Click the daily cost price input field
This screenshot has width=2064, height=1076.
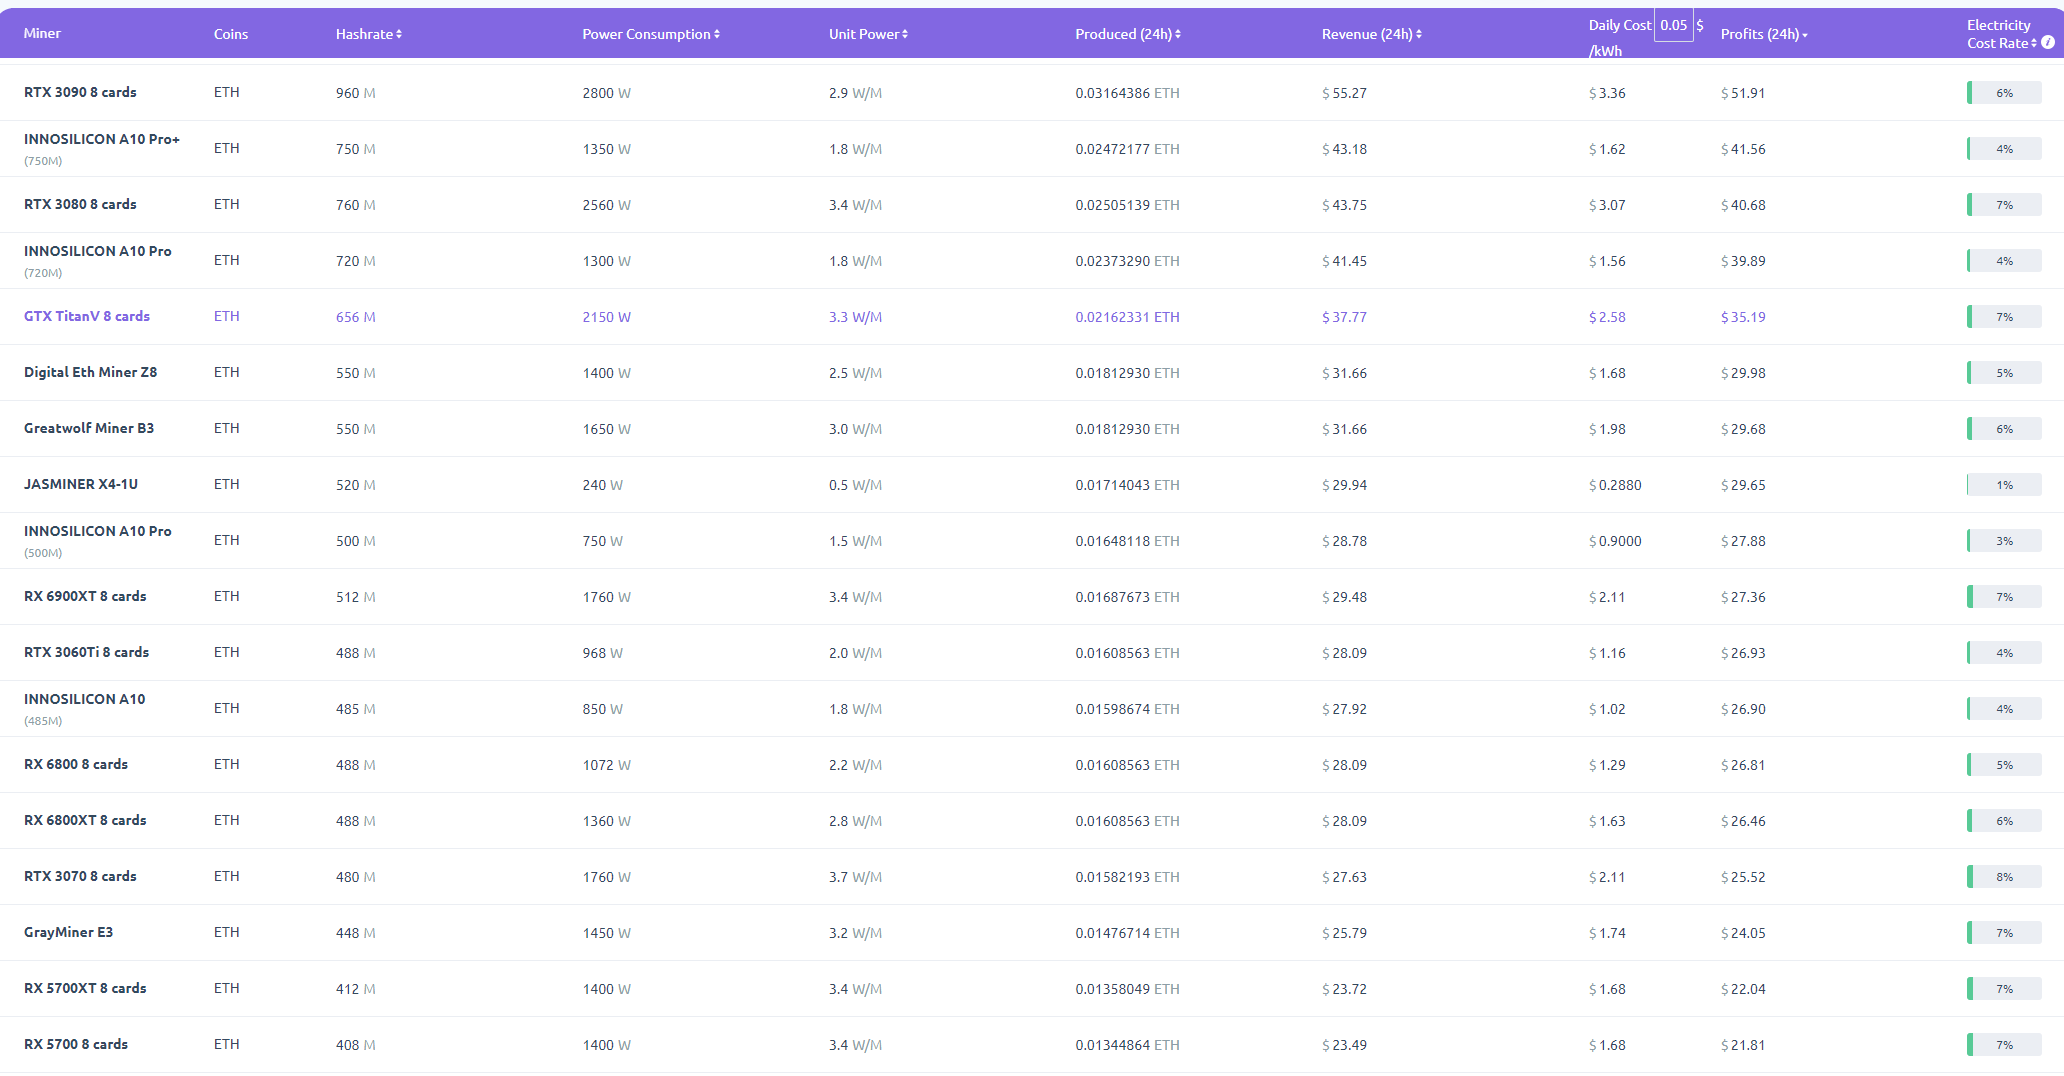pyautogui.click(x=1673, y=26)
